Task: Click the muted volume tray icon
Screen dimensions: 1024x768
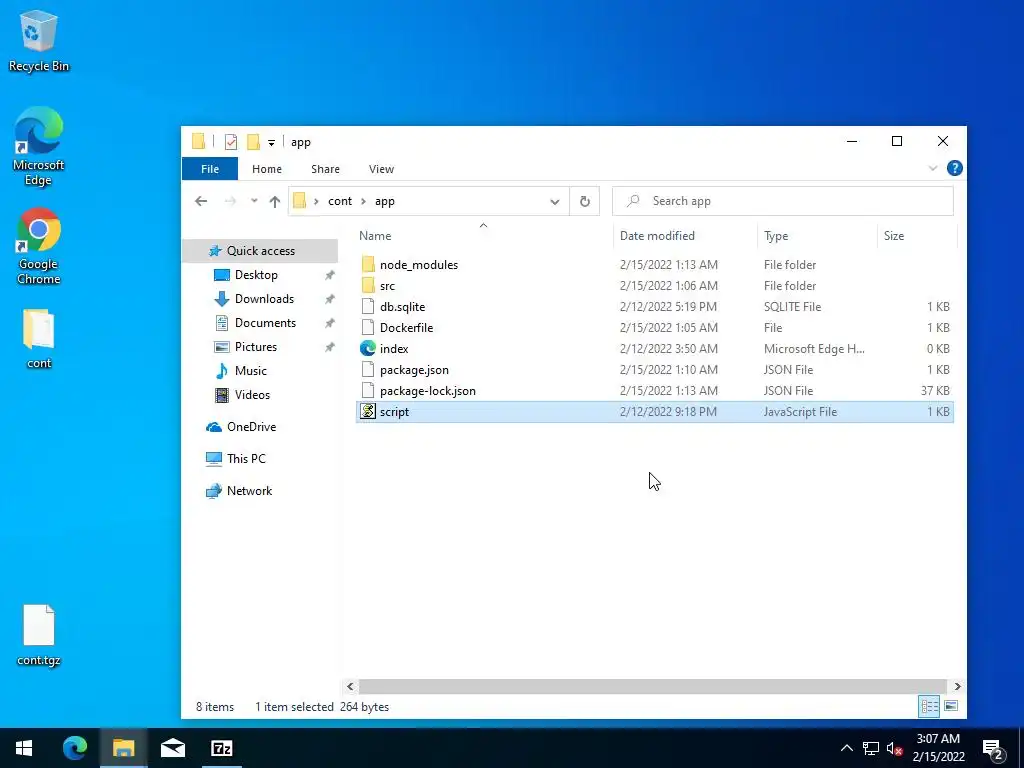Action: click(894, 748)
